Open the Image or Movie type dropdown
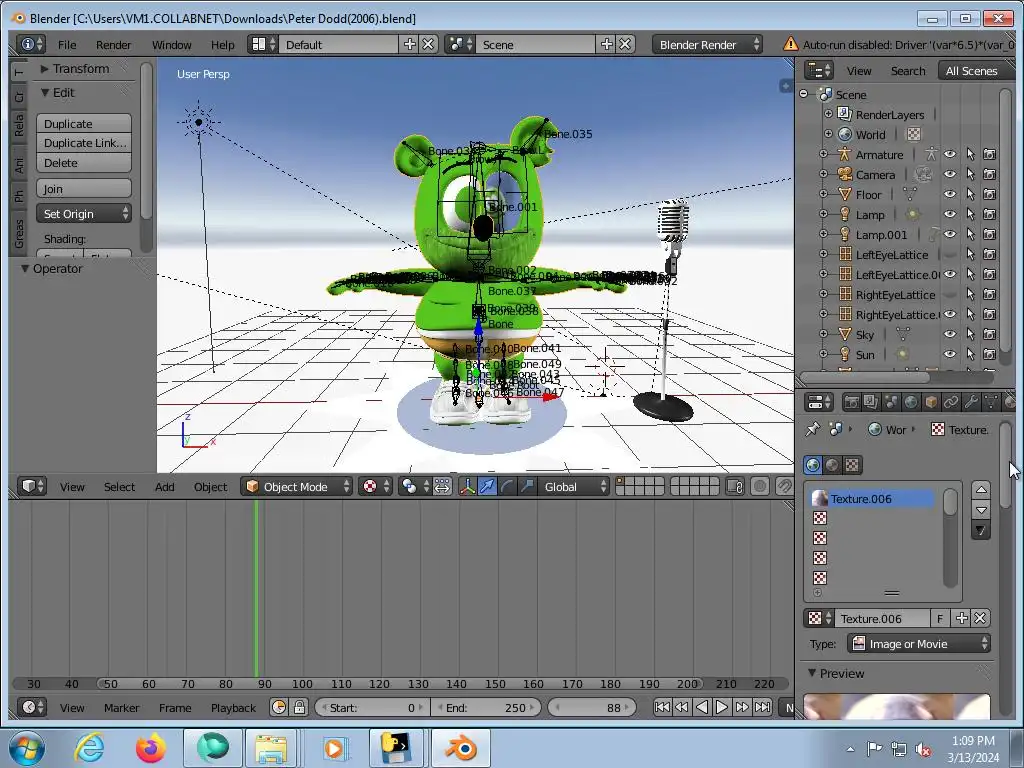The height and width of the screenshot is (768, 1024). pyautogui.click(x=918, y=643)
